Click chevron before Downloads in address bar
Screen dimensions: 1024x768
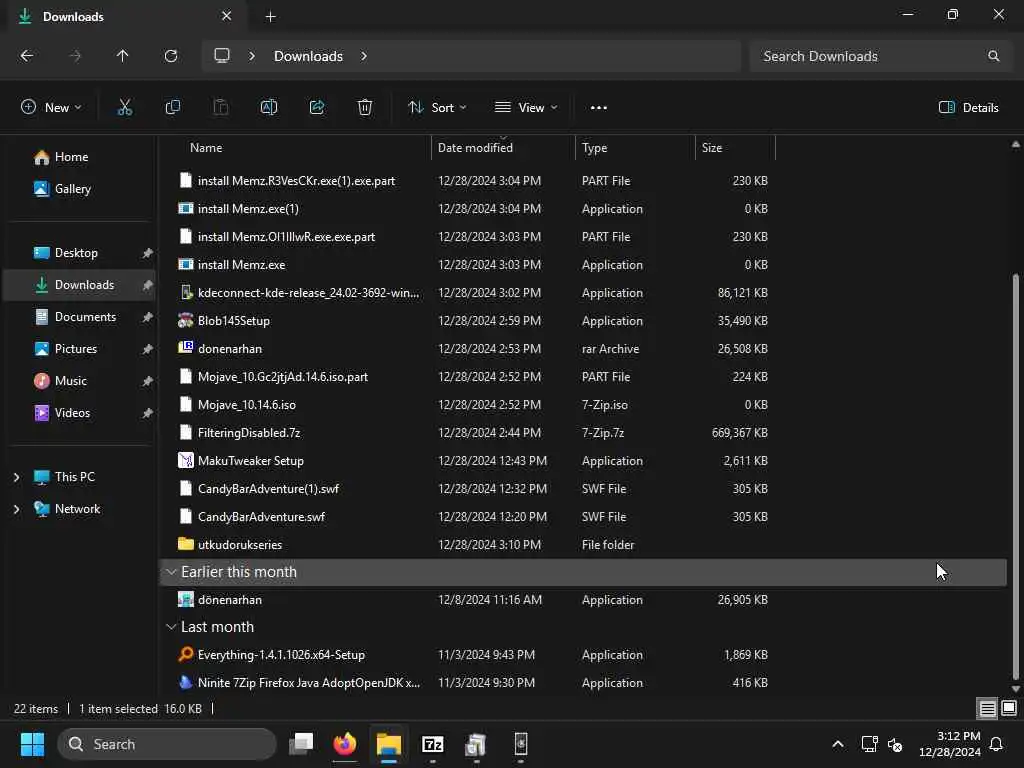(x=251, y=56)
